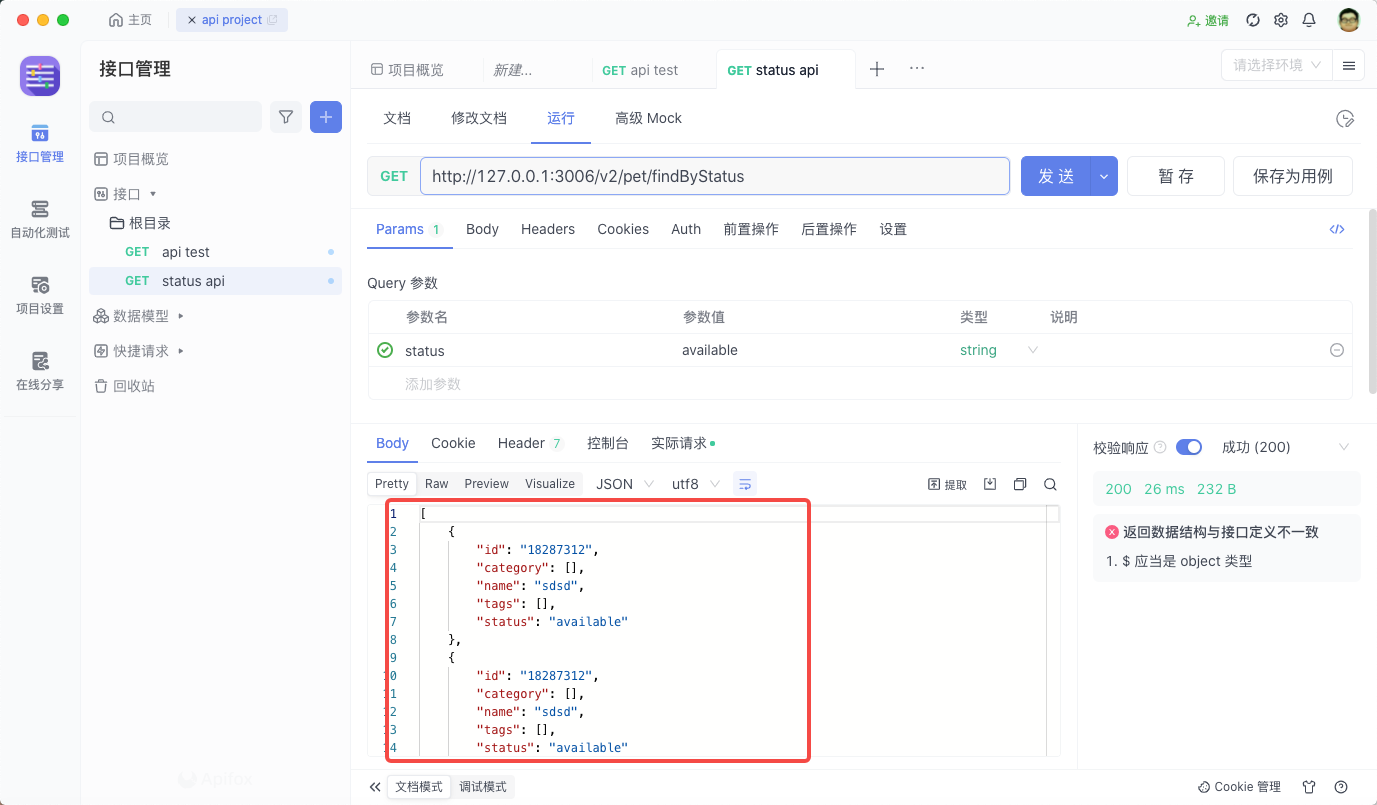Open search in the response body
This screenshot has width=1377, height=805.
point(1050,483)
